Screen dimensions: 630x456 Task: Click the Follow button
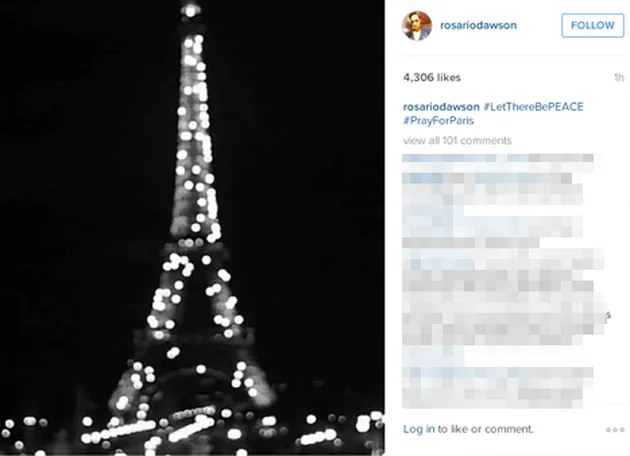tap(593, 25)
